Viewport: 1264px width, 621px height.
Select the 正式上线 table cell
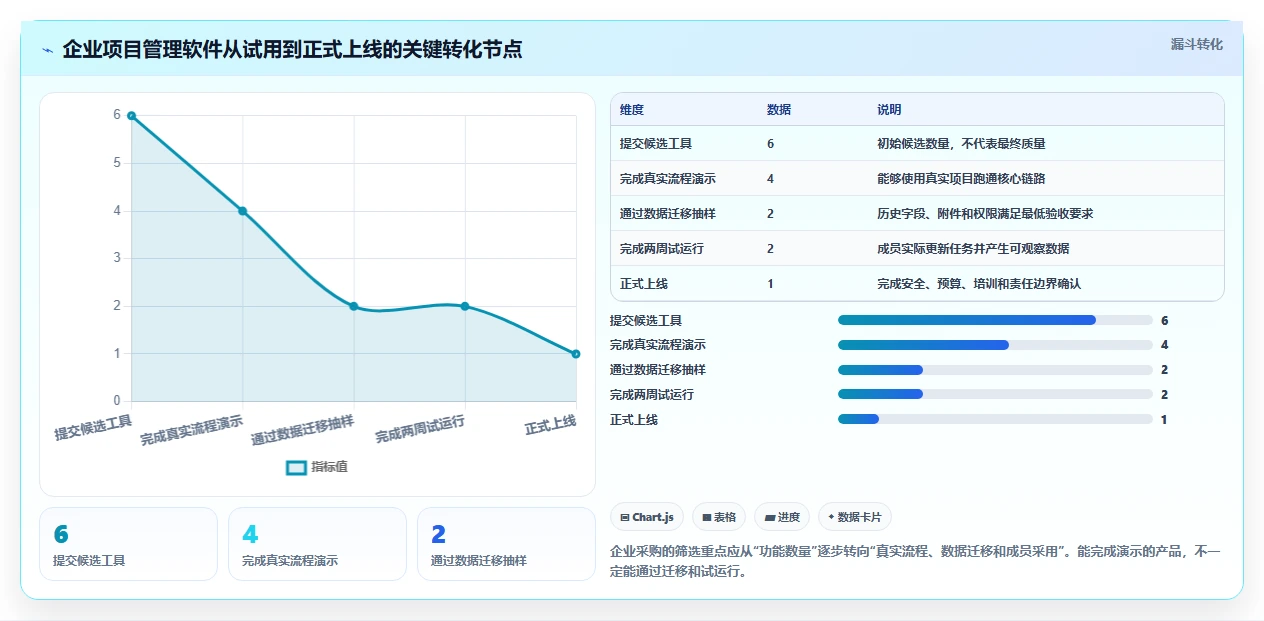[x=644, y=284]
